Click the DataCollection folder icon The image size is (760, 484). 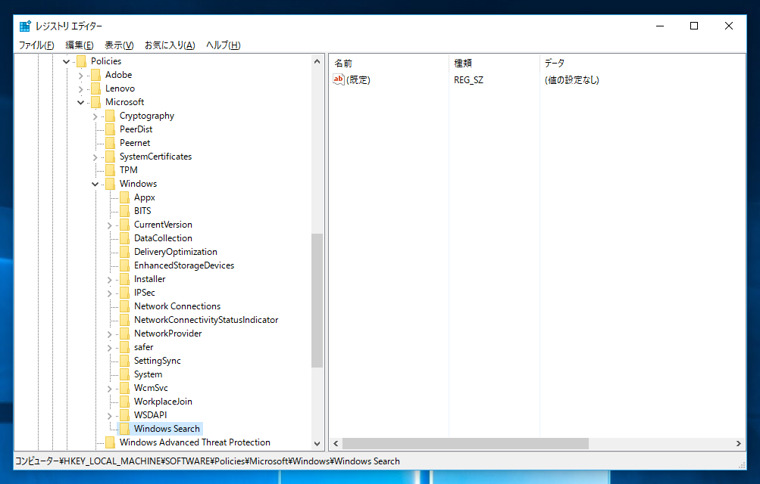(125, 238)
